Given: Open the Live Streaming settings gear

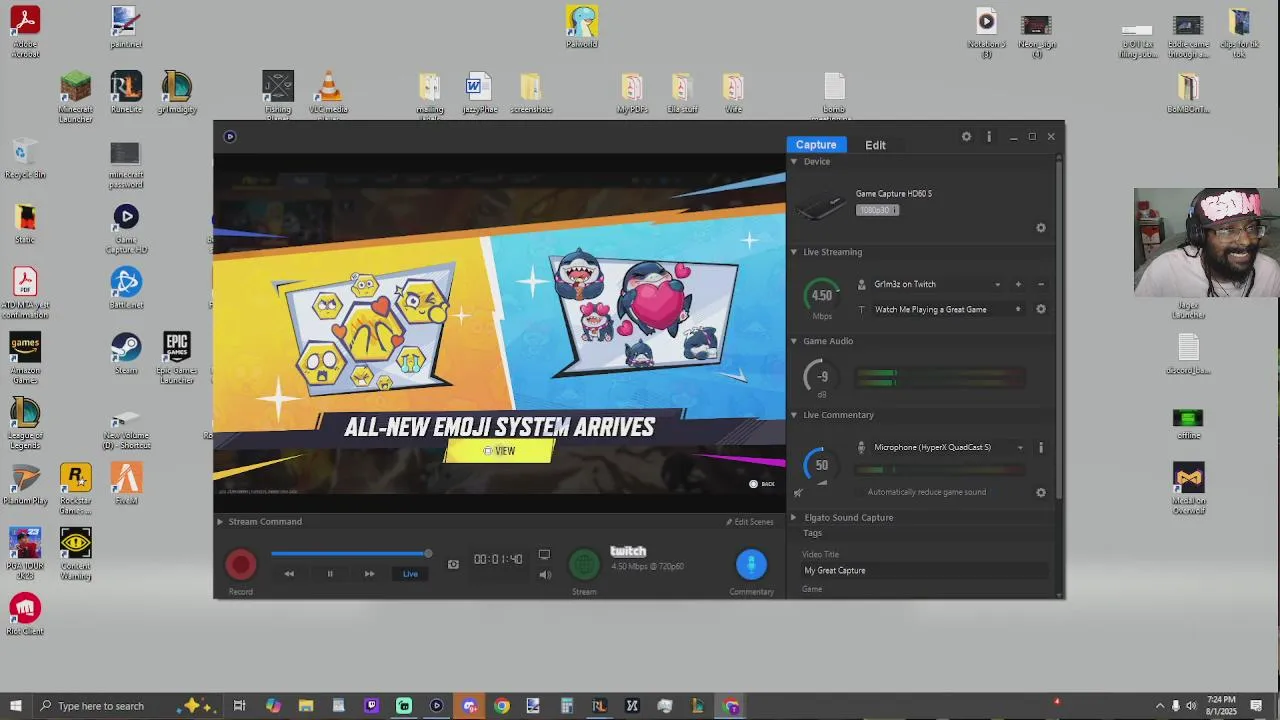Looking at the screenshot, I should click(x=1041, y=310).
